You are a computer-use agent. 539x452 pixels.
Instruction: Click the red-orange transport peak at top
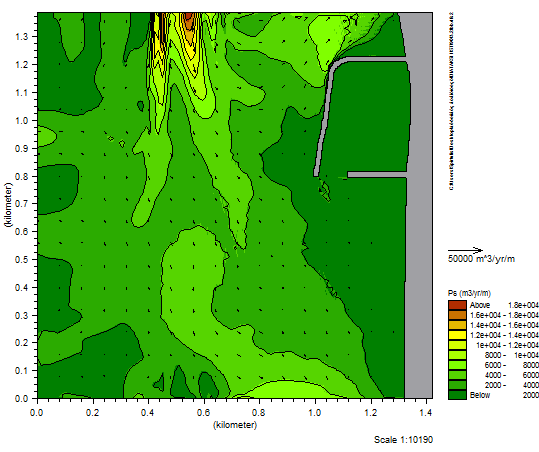pyautogui.click(x=188, y=21)
